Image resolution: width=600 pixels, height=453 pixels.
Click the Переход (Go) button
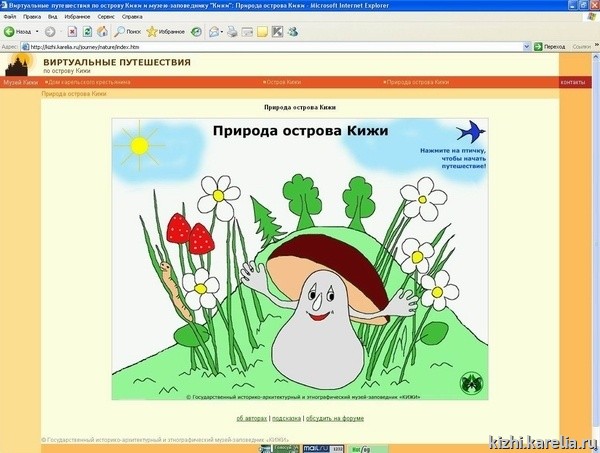click(549, 46)
